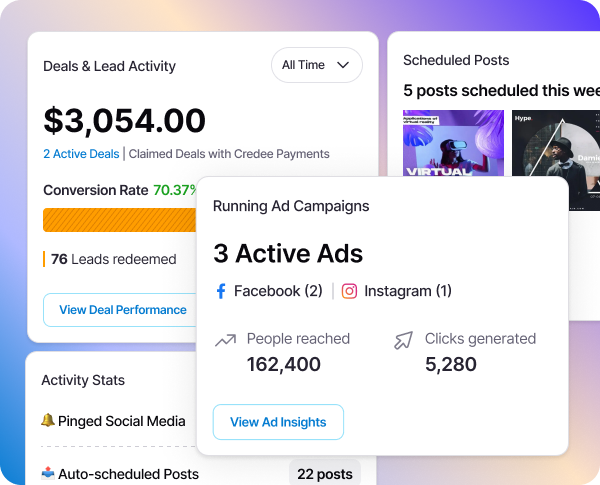This screenshot has width=600, height=485.
Task: Click the 22 posts badge
Action: click(x=325, y=474)
